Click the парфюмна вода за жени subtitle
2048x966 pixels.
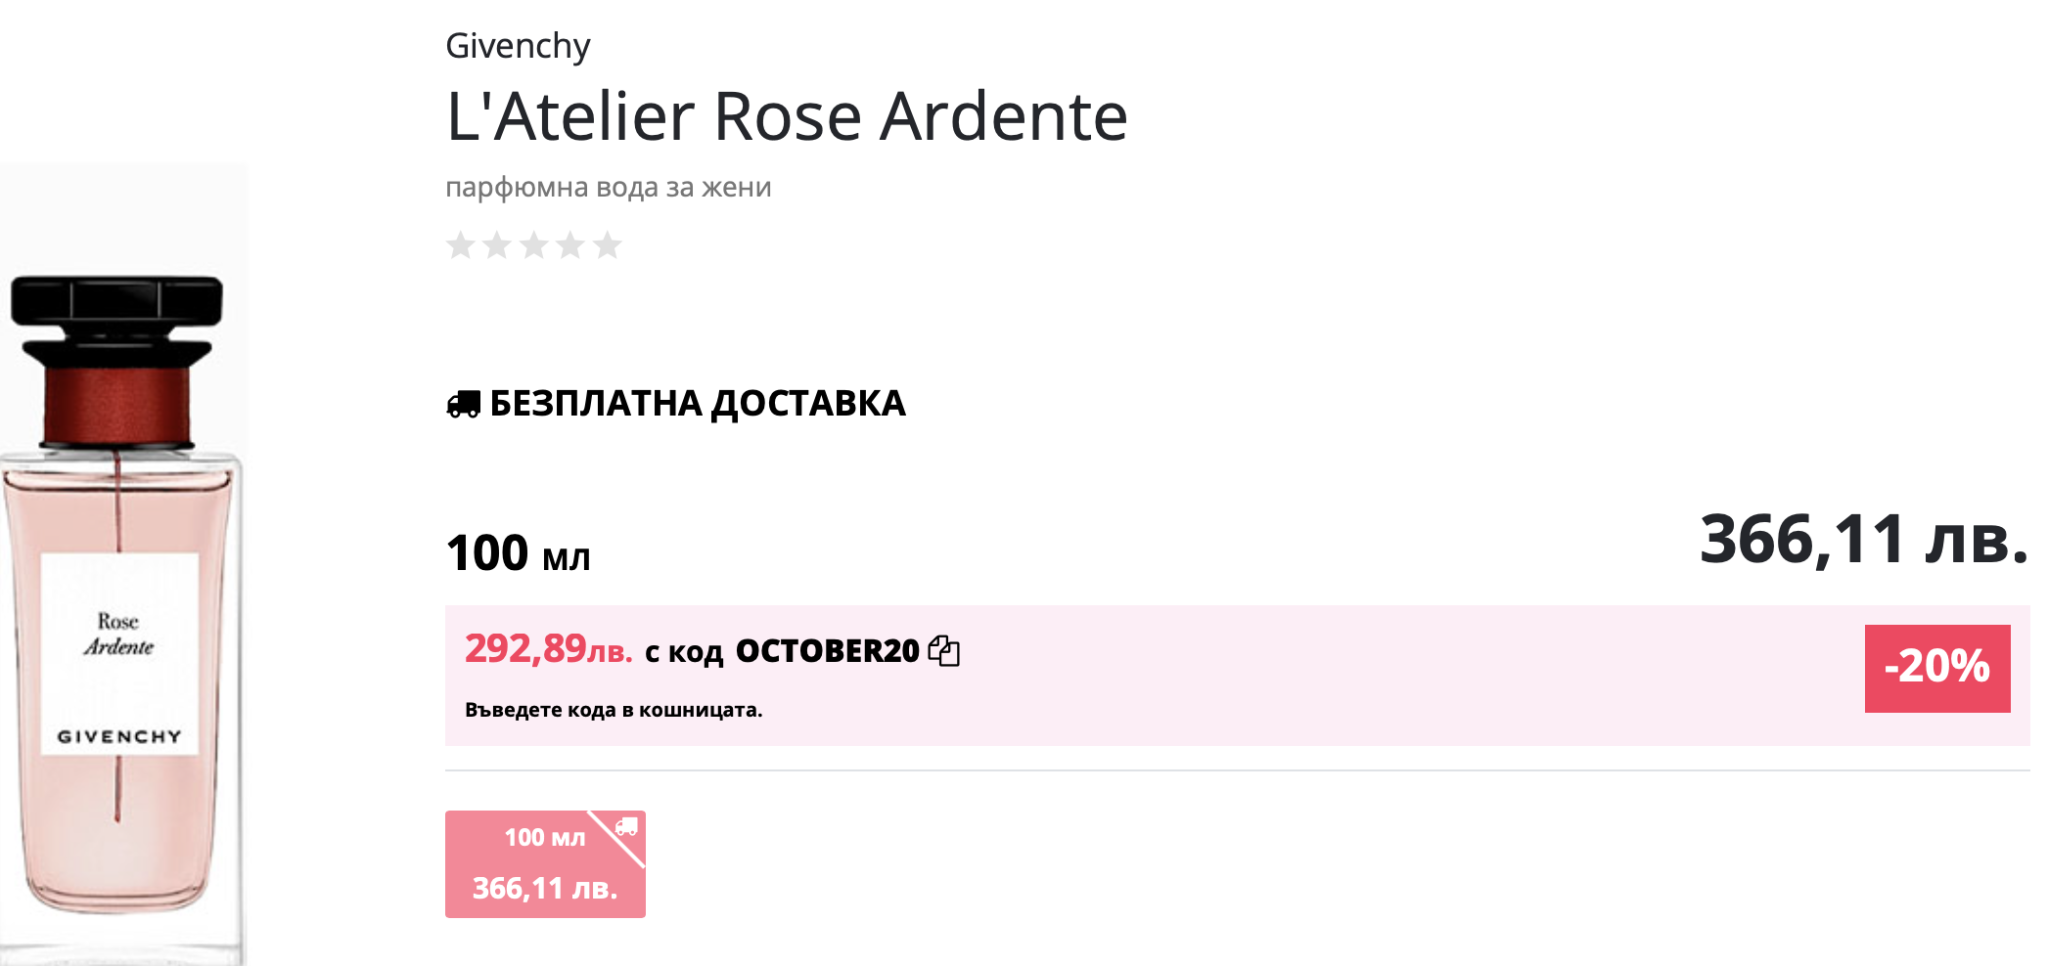tap(608, 187)
